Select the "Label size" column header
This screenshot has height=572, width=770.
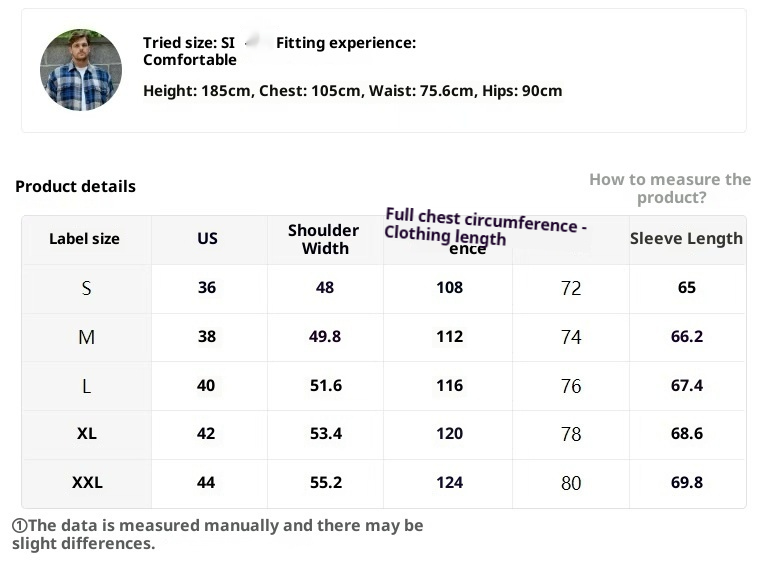click(x=84, y=239)
